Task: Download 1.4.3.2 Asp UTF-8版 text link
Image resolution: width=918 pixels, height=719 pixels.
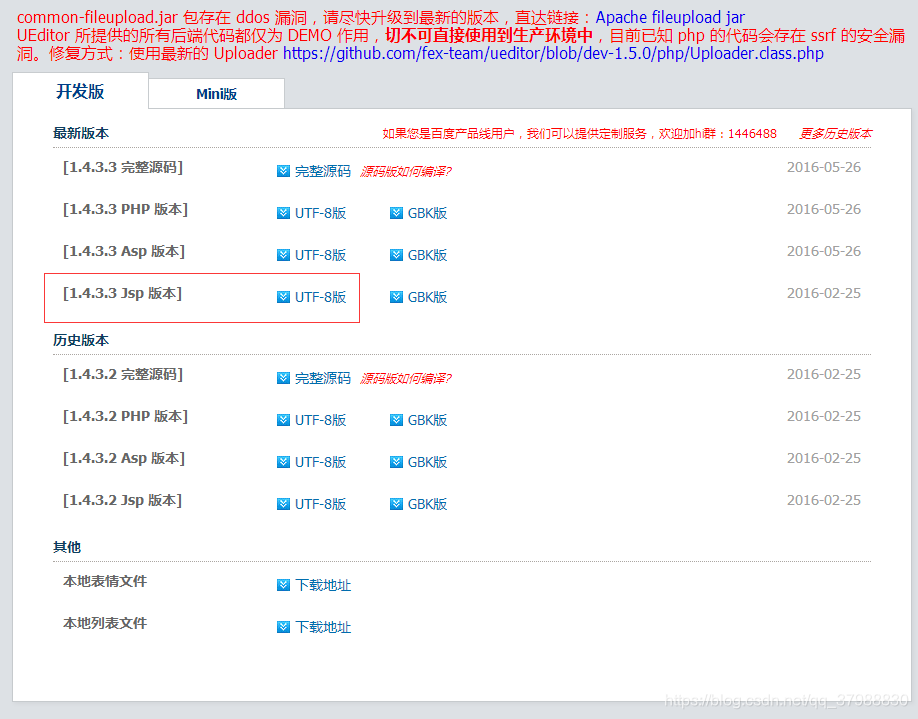Action: pyautogui.click(x=320, y=463)
